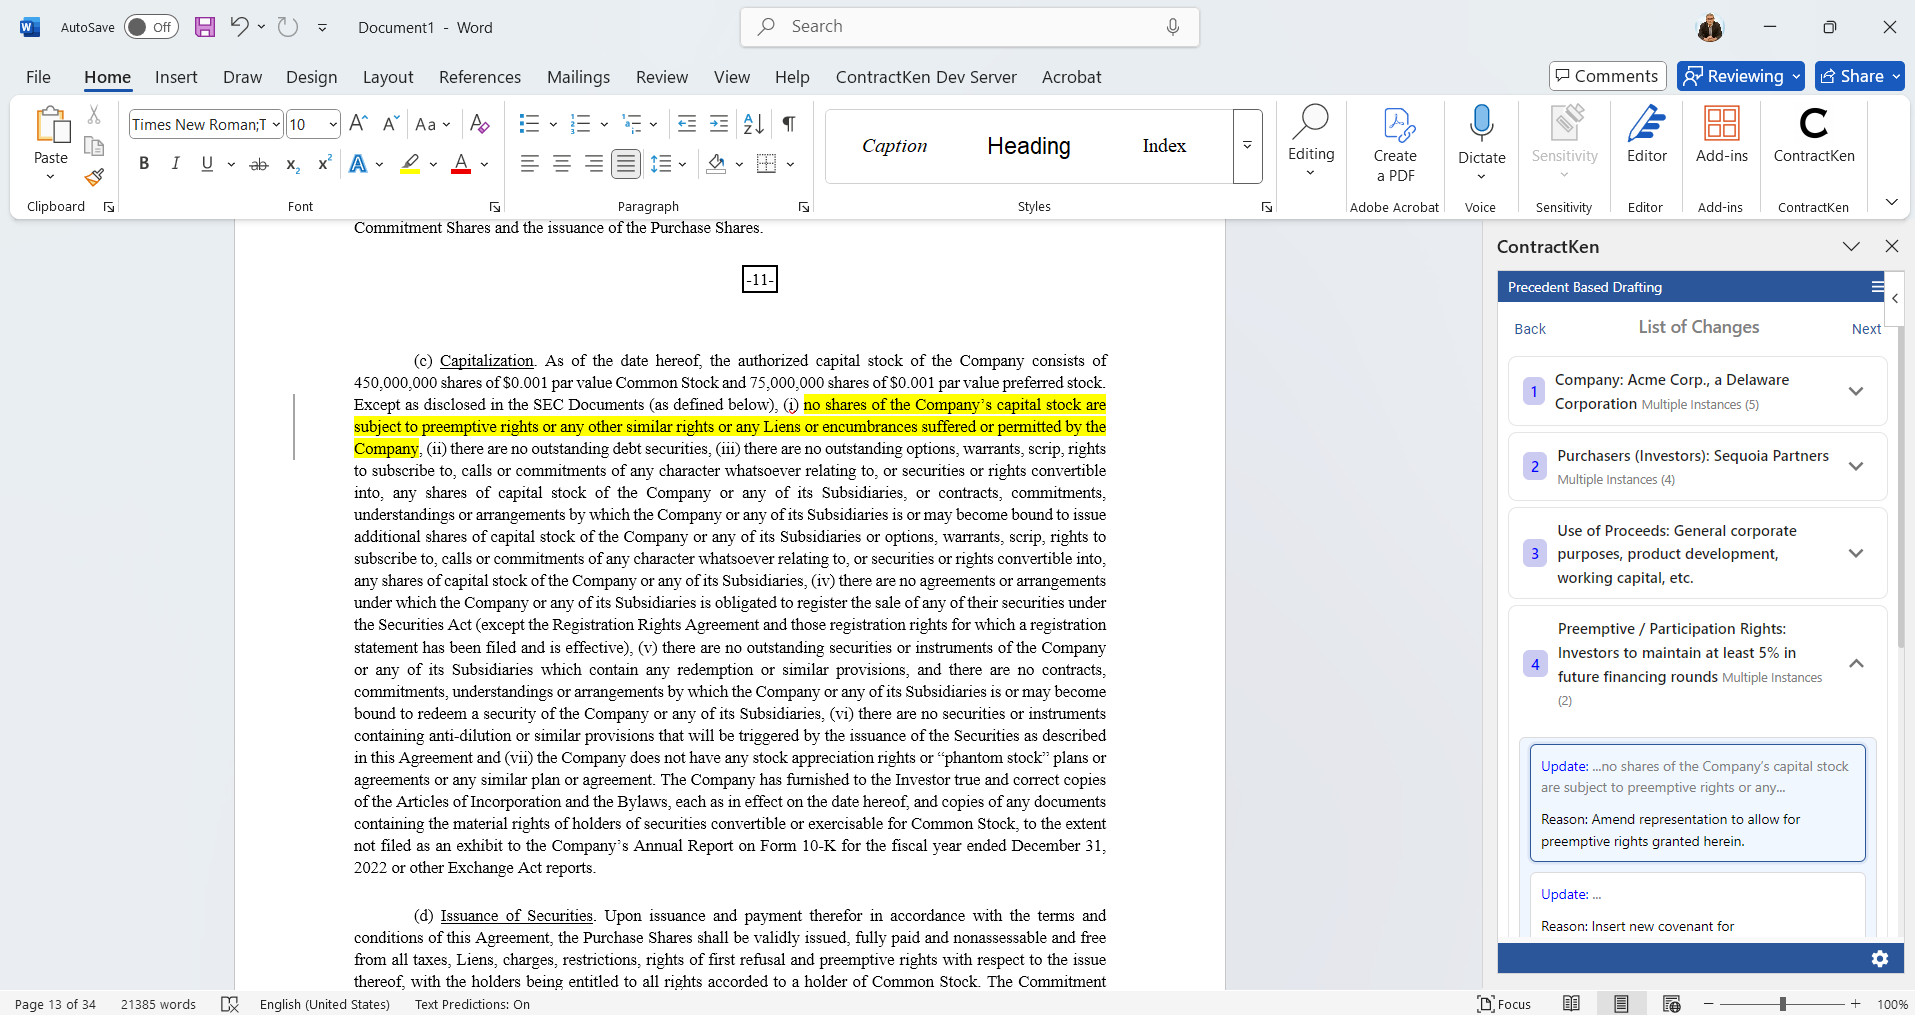Open ContractKen hamburger menu
The height and width of the screenshot is (1015, 1915).
point(1877,287)
